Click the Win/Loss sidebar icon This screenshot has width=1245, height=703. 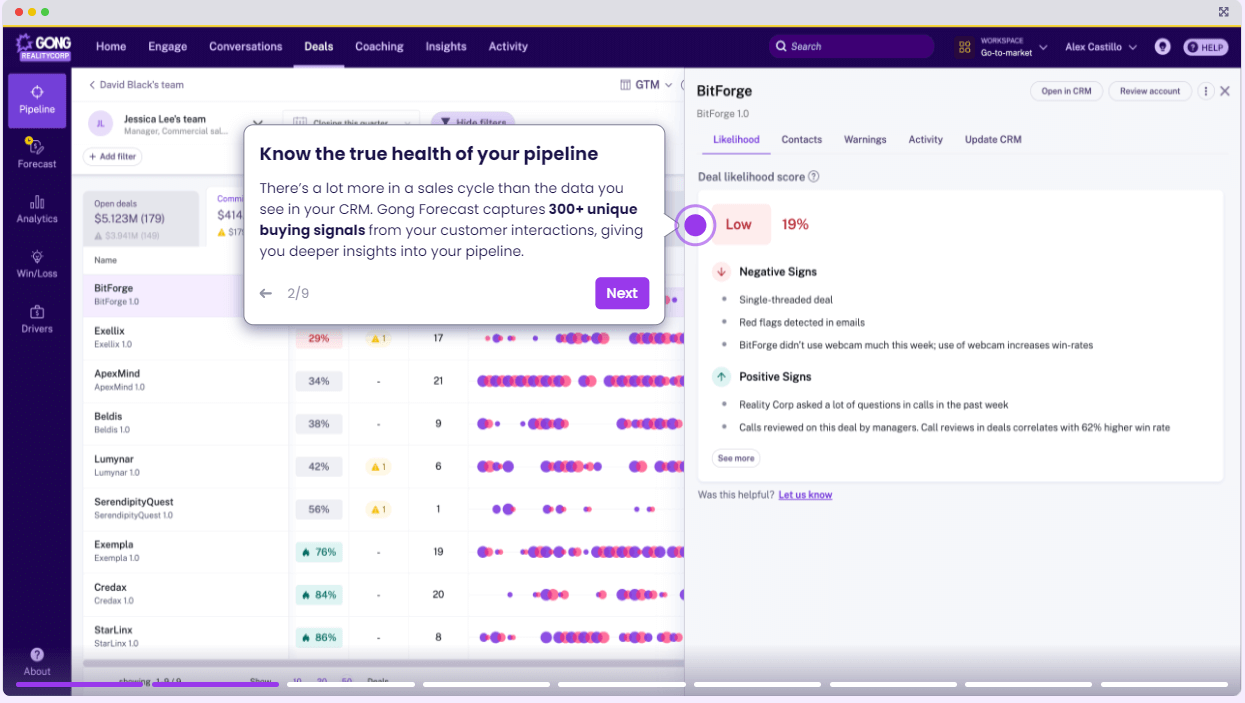click(x=36, y=263)
